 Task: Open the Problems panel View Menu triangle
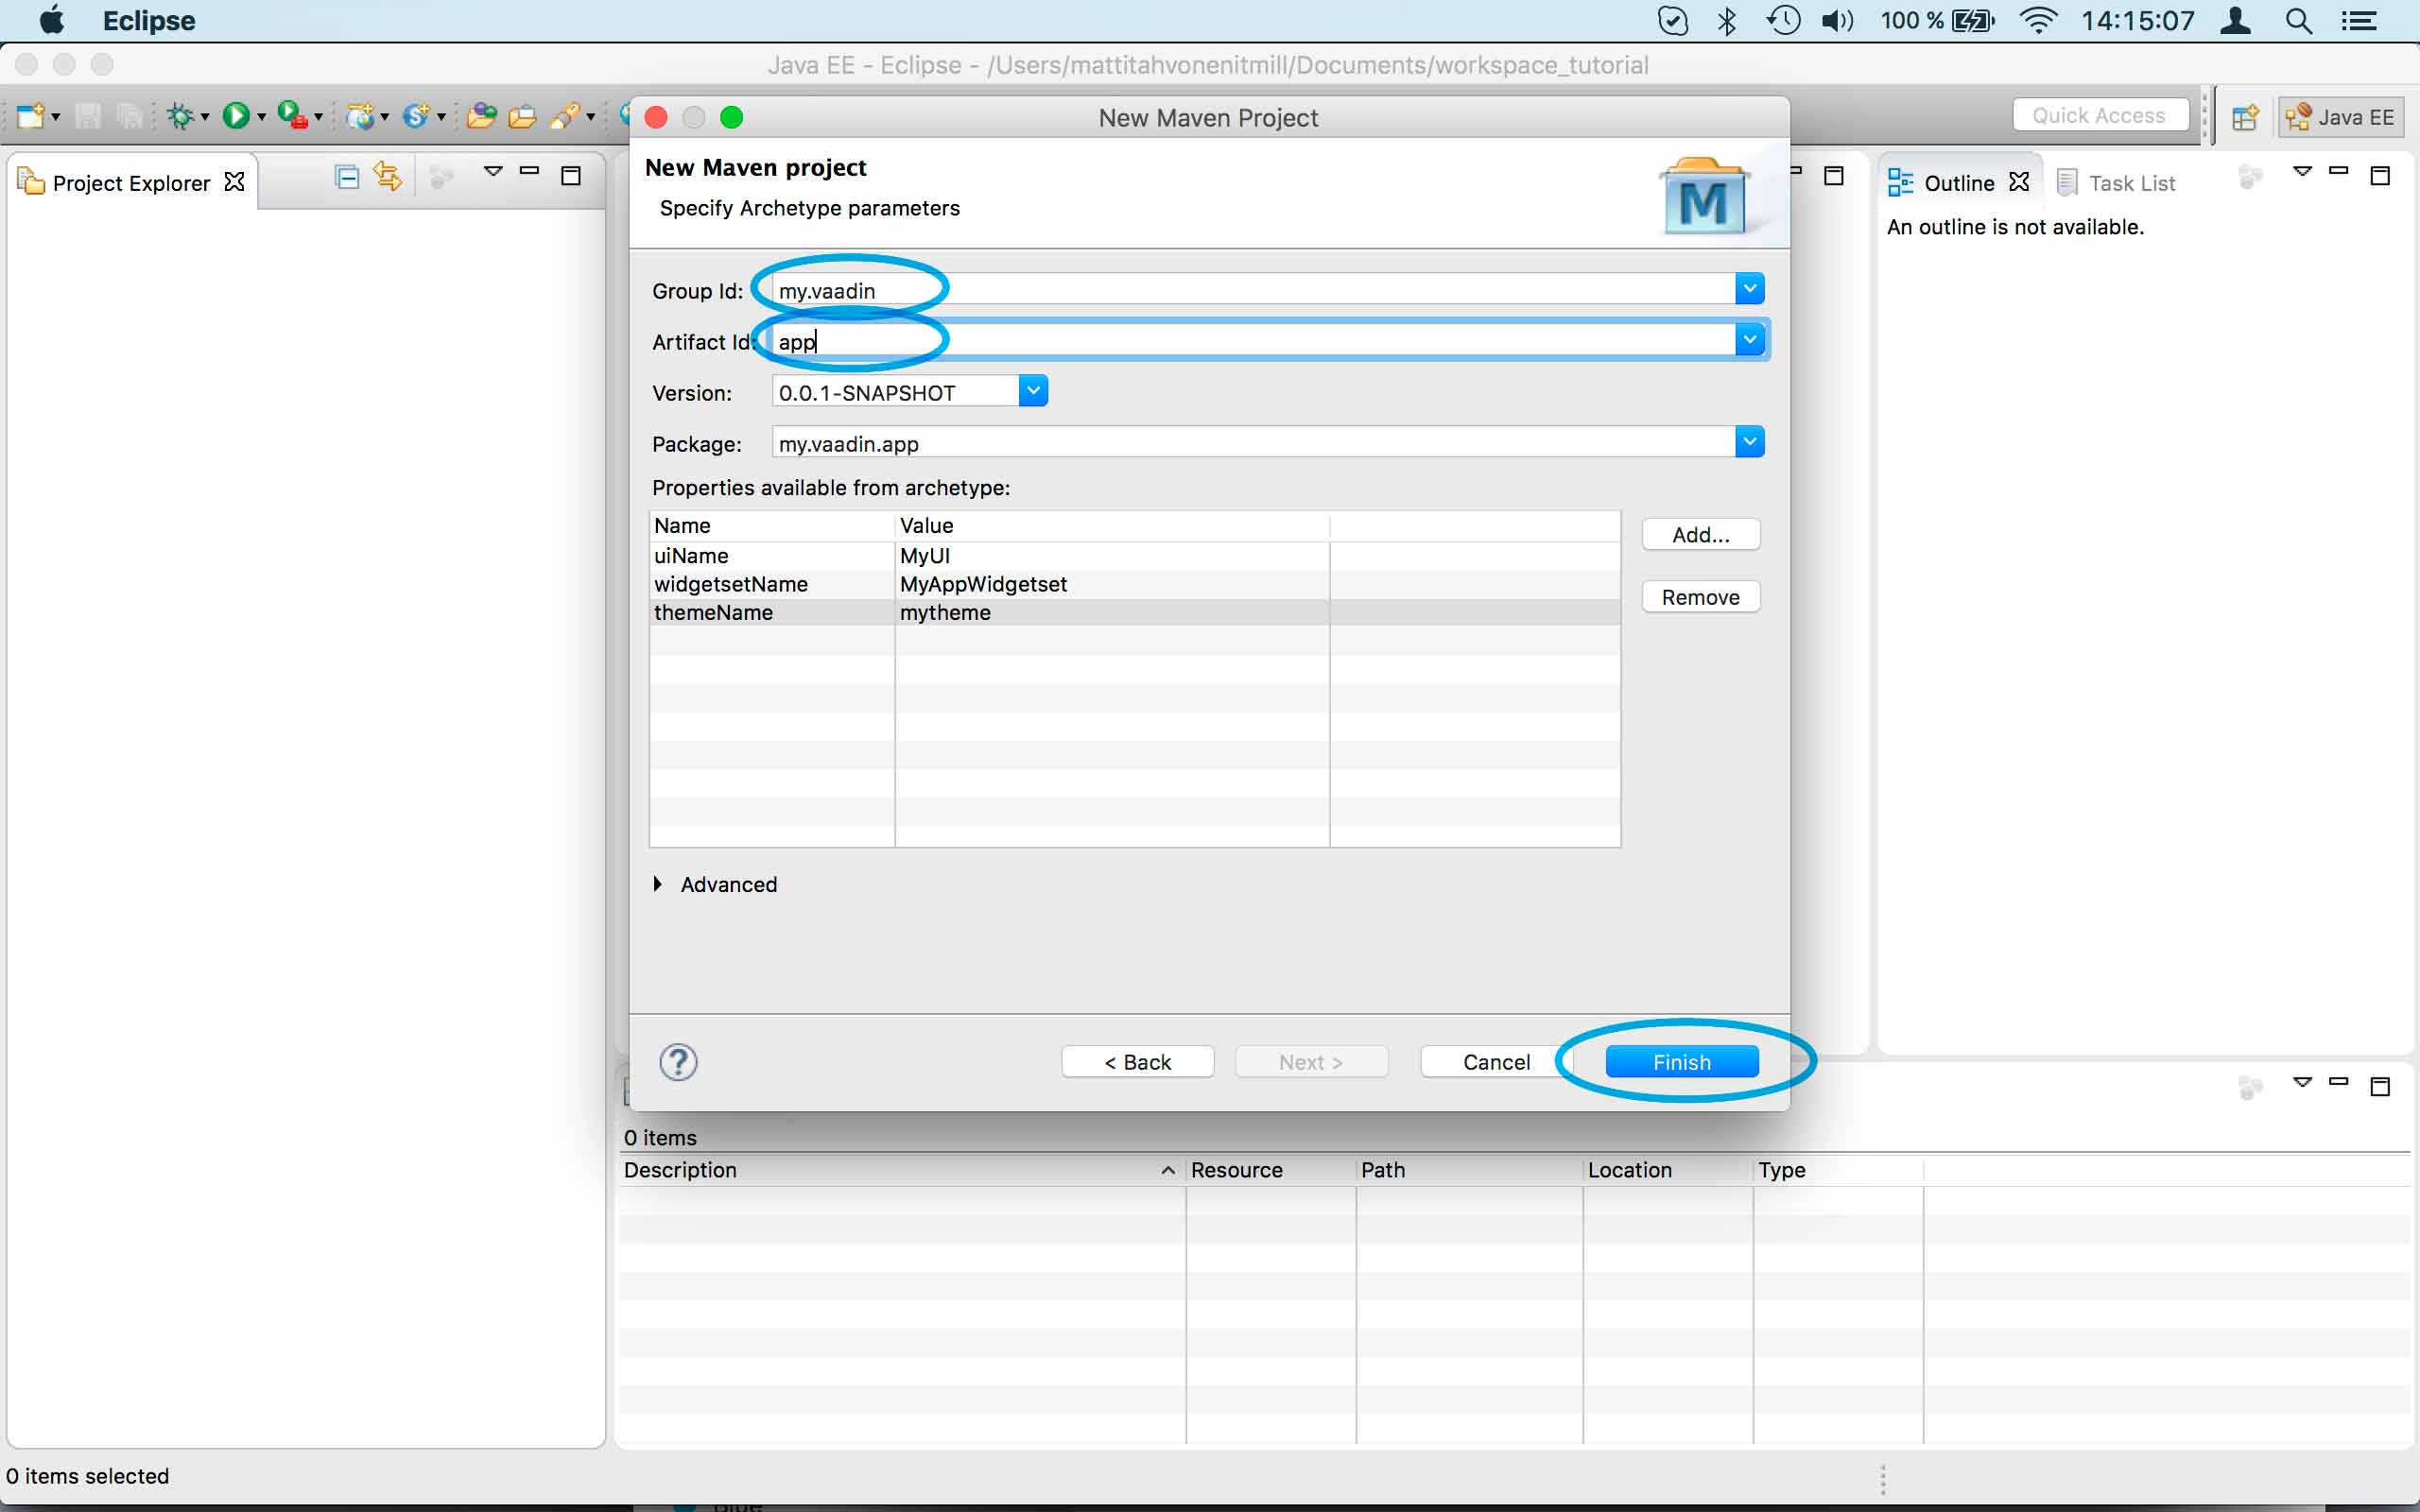click(2303, 1083)
